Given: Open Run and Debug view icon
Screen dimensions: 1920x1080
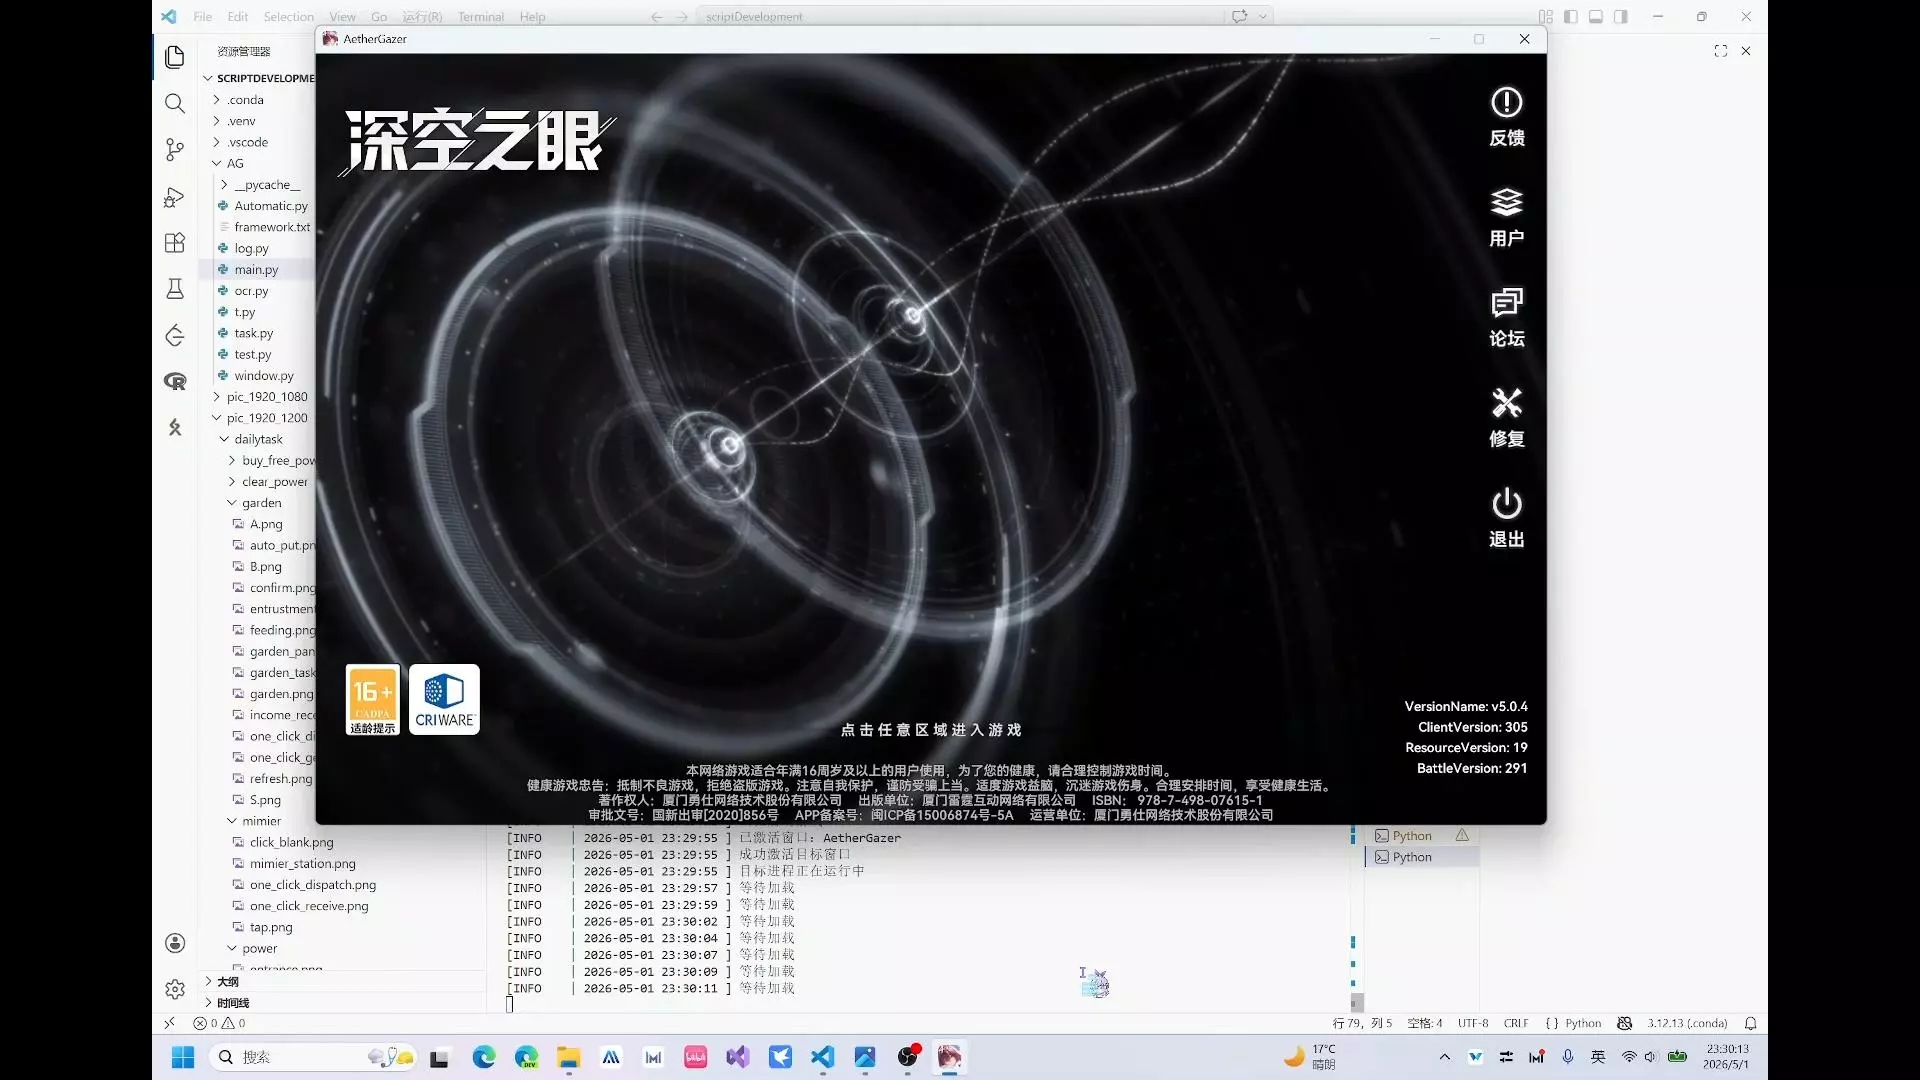Looking at the screenshot, I should point(175,197).
